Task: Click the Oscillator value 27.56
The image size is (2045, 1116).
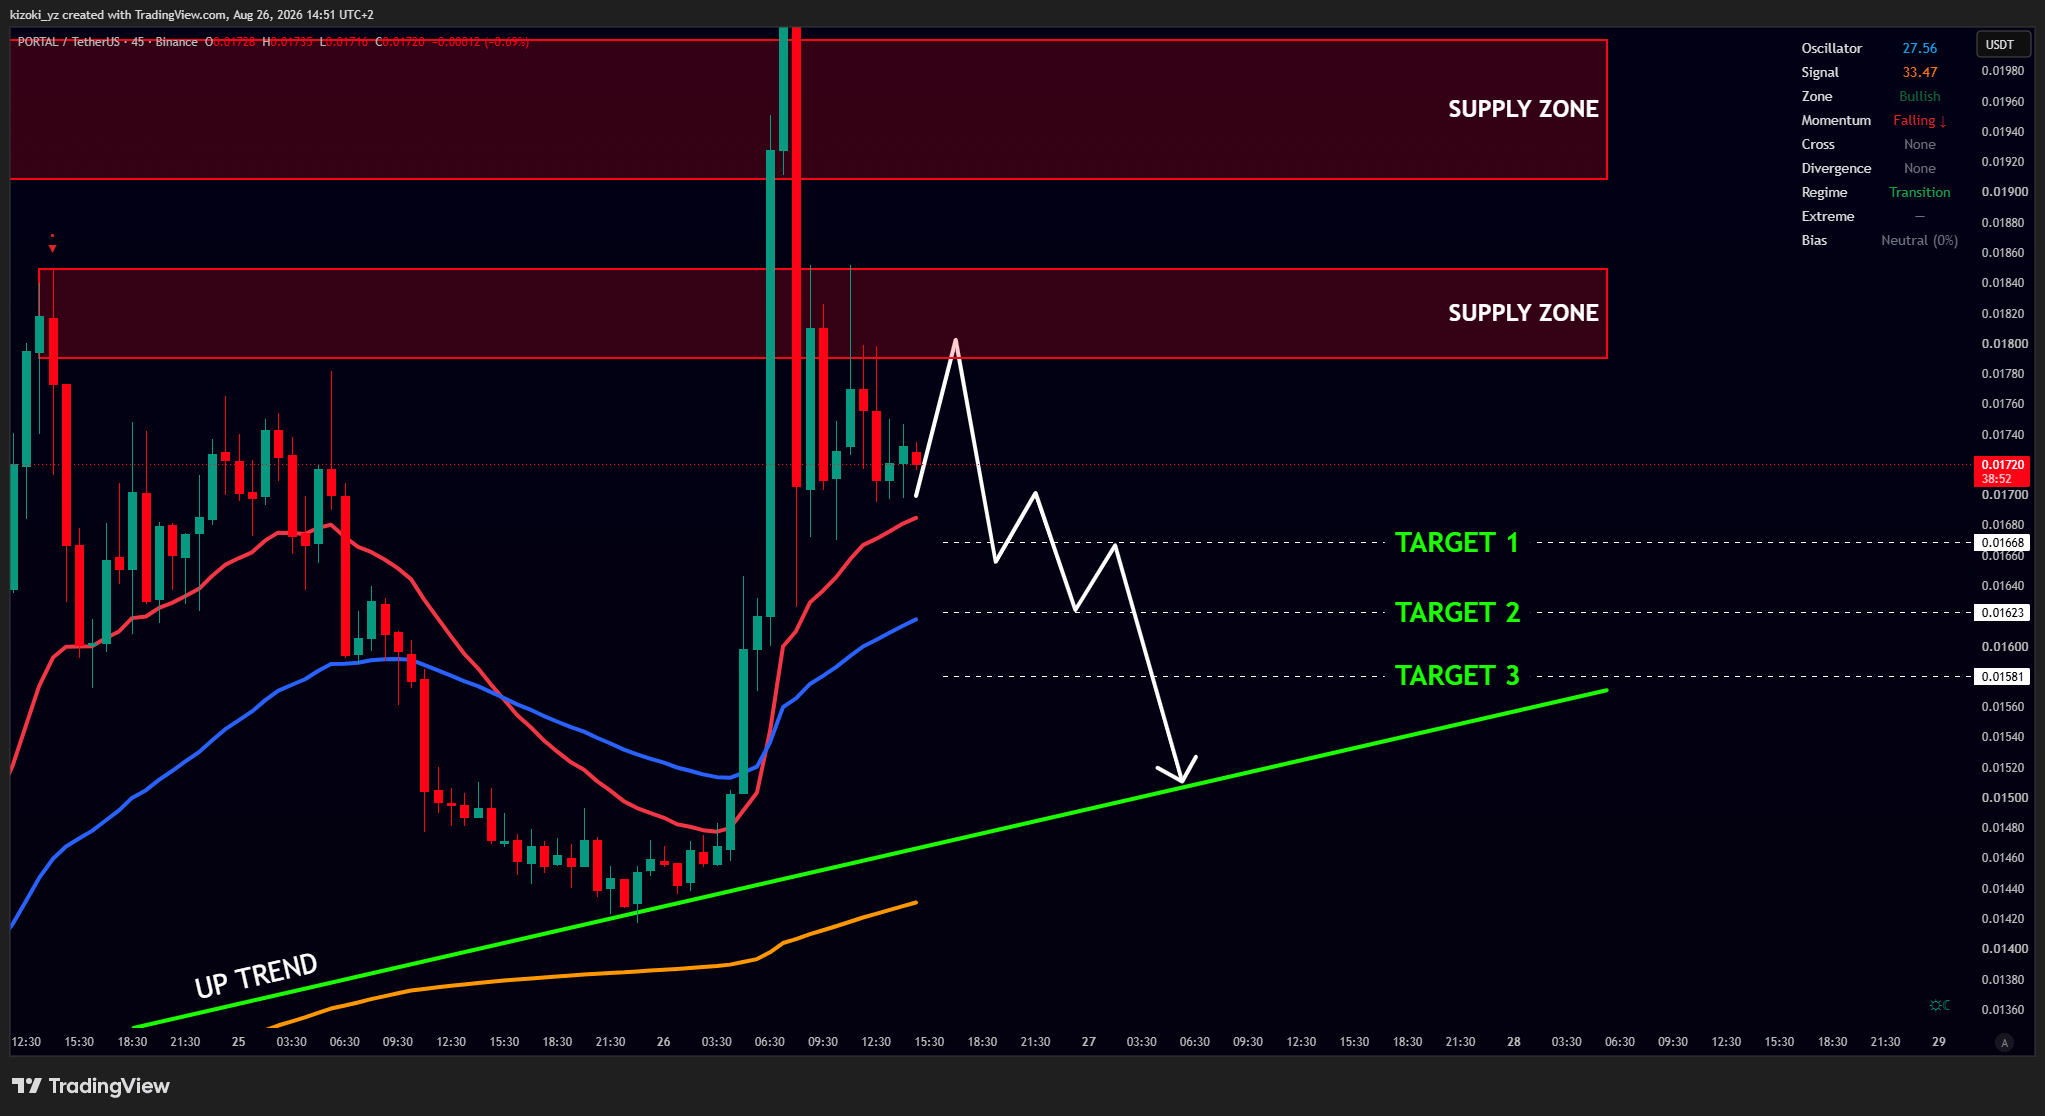Action: coord(1919,48)
